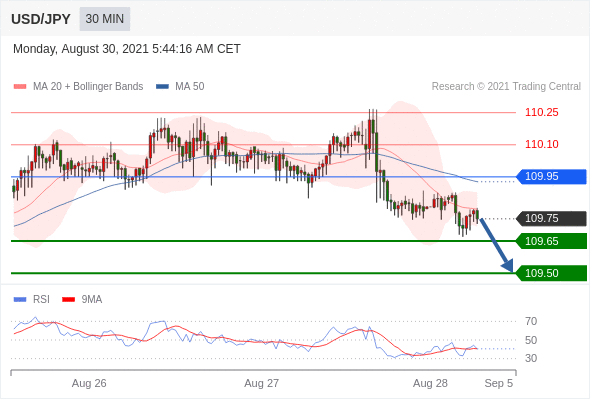590x400 pixels.
Task: Click the red 9MA legend swatch
Action: click(x=68, y=300)
